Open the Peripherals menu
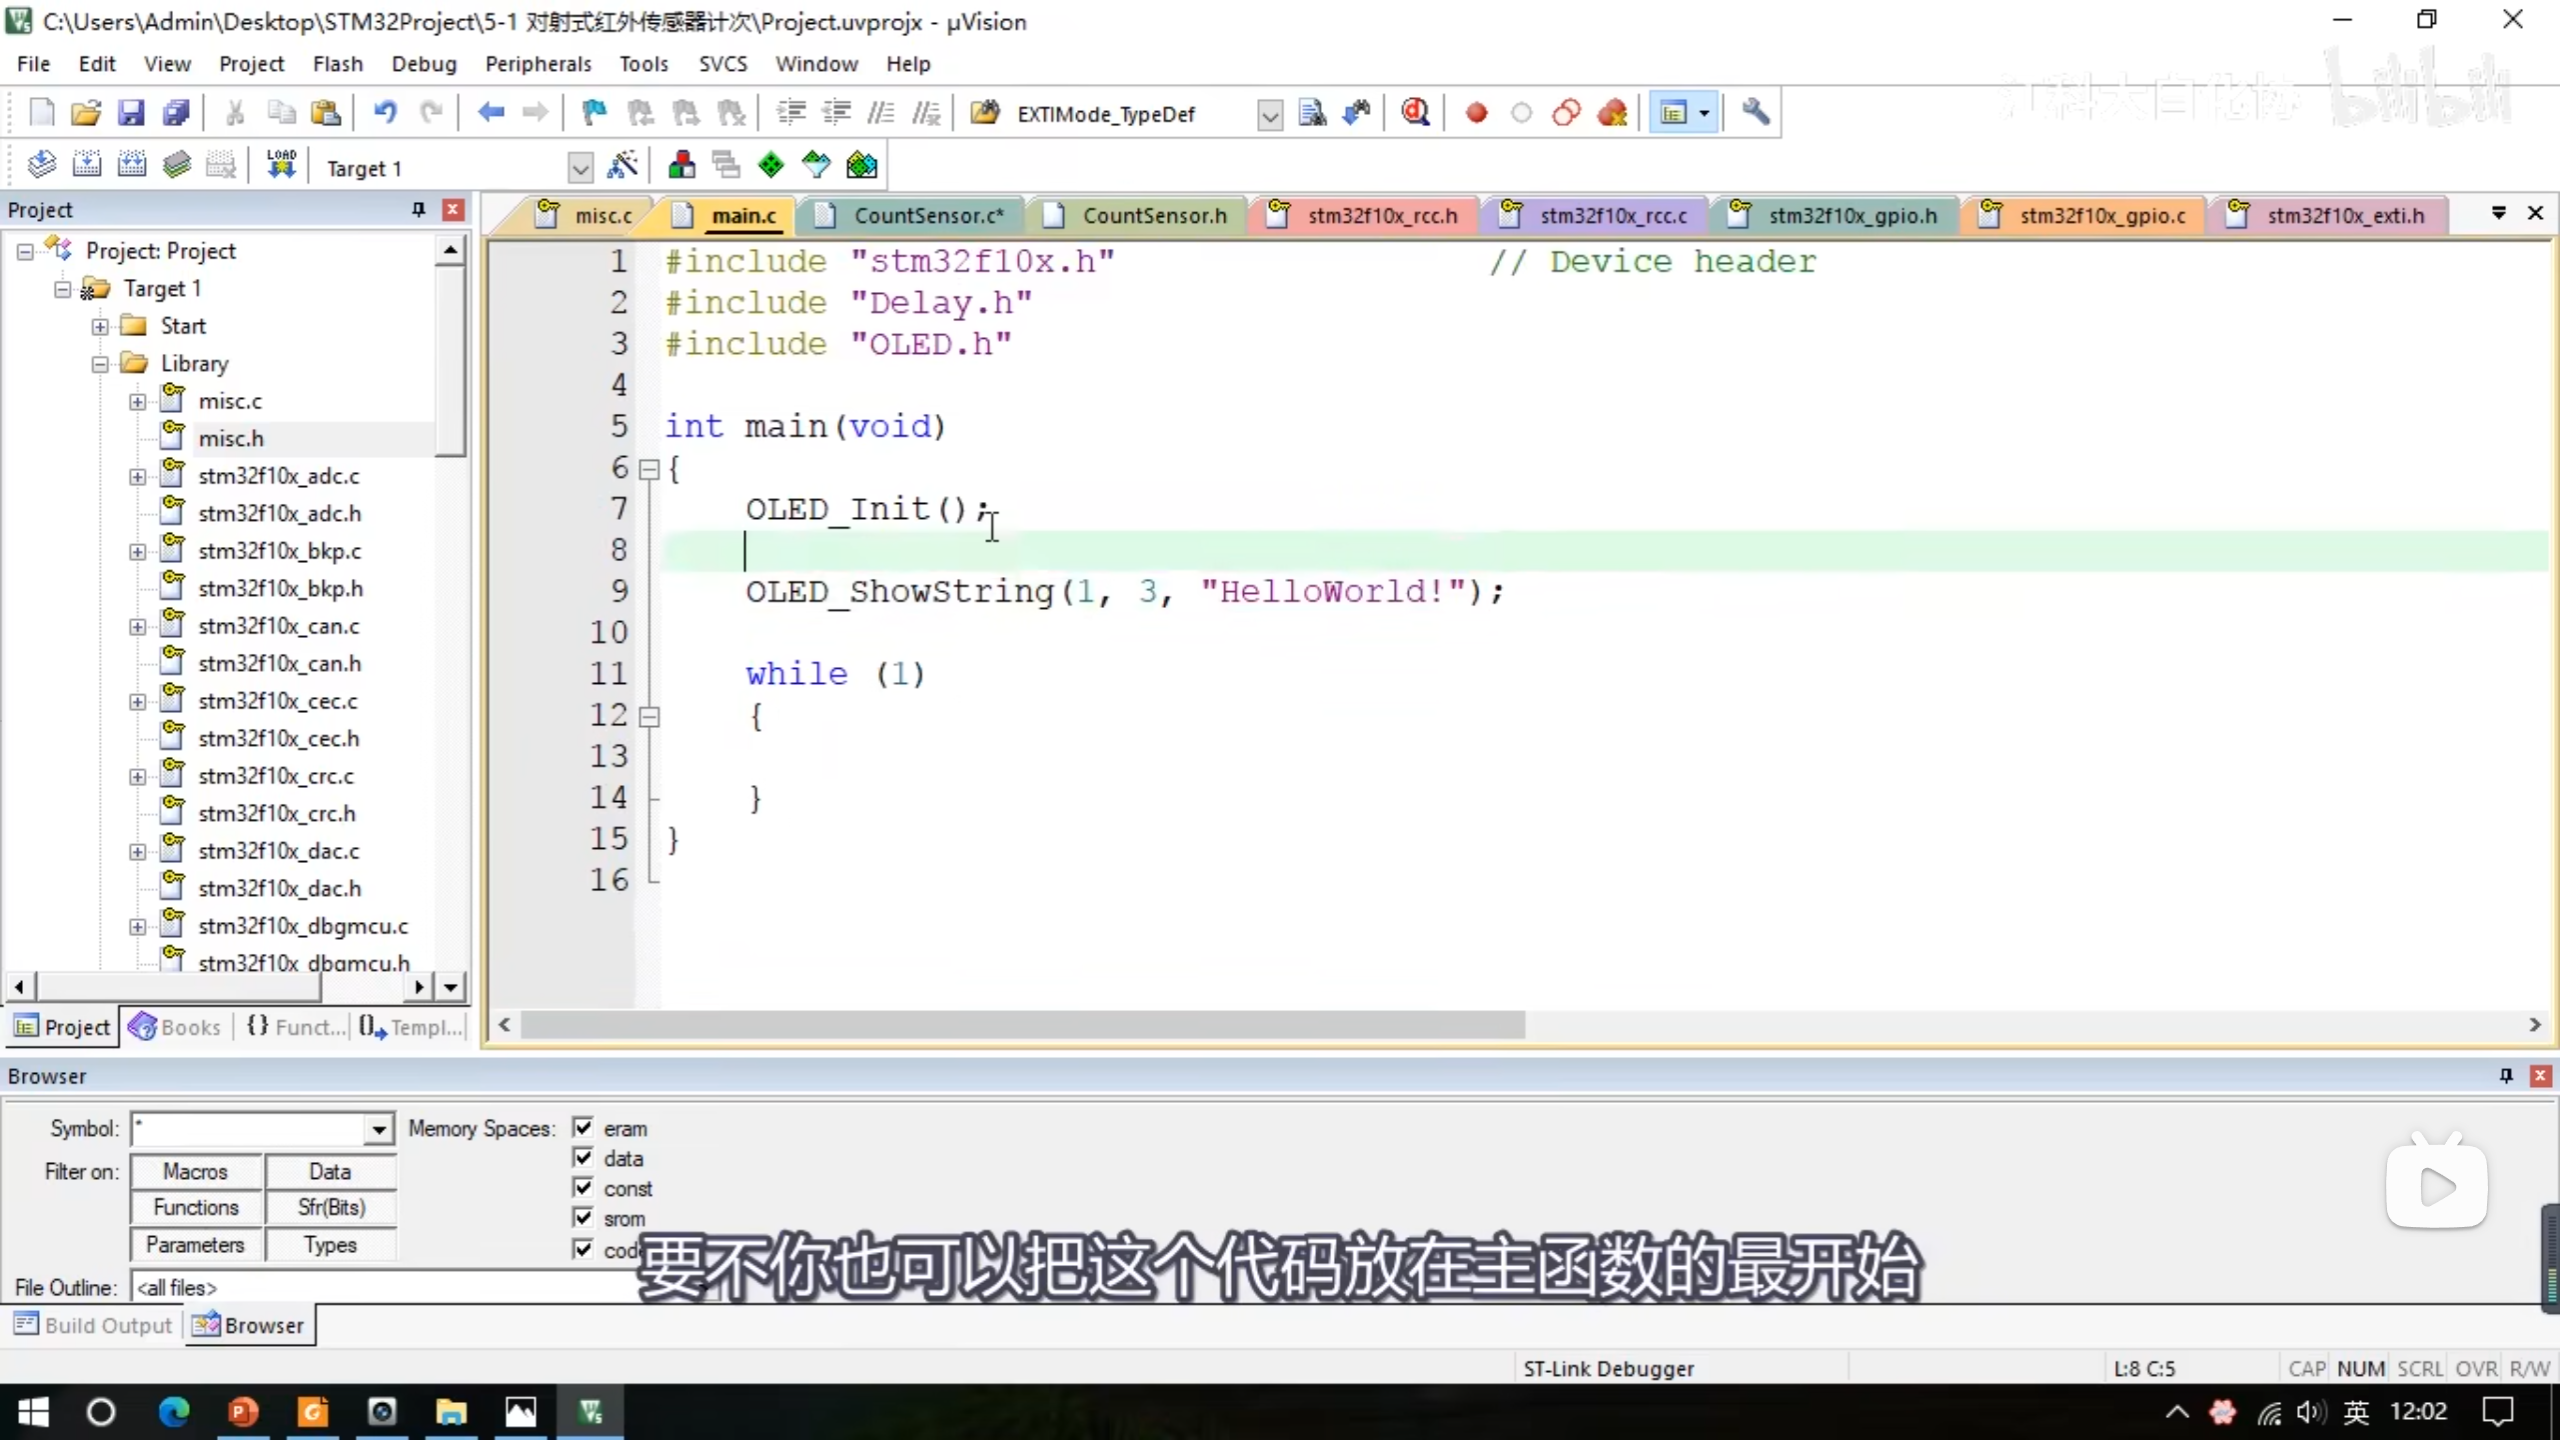Screen dimensions: 2560x1440 click(x=538, y=64)
